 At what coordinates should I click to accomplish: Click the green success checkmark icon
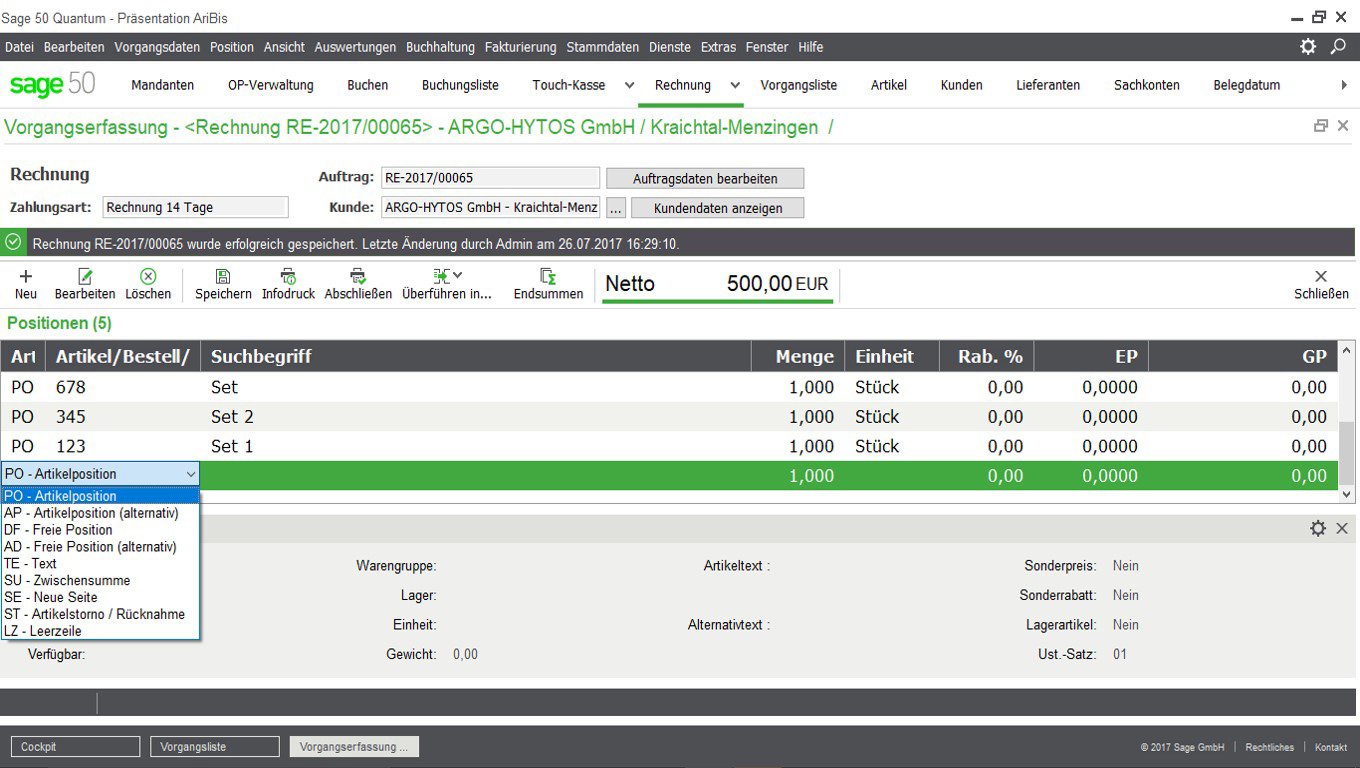pos(14,243)
